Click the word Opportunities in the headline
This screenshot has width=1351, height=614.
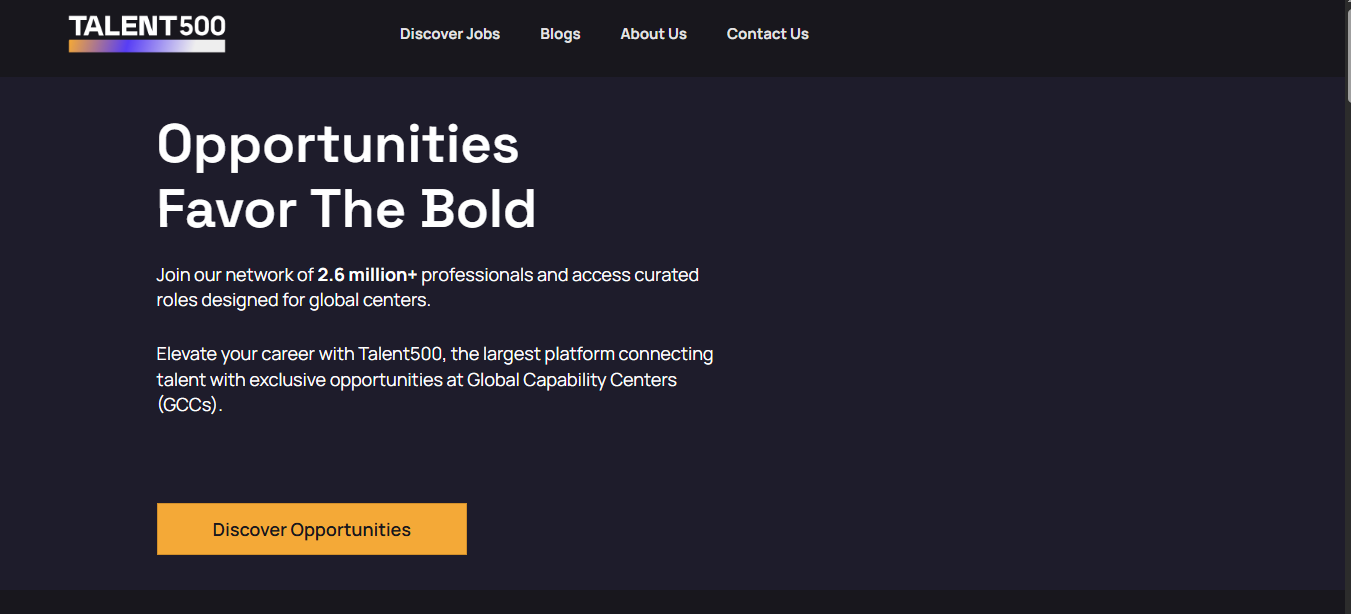(338, 145)
